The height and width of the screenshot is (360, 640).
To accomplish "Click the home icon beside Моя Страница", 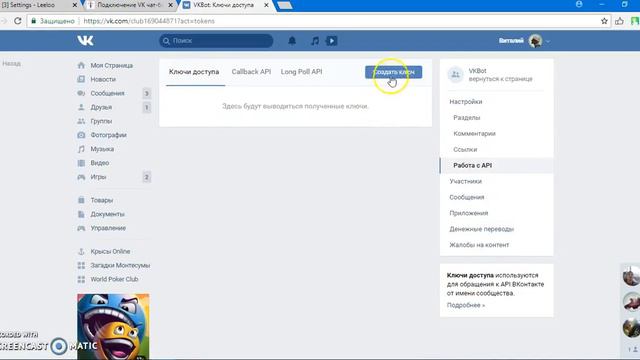I will pos(81,65).
